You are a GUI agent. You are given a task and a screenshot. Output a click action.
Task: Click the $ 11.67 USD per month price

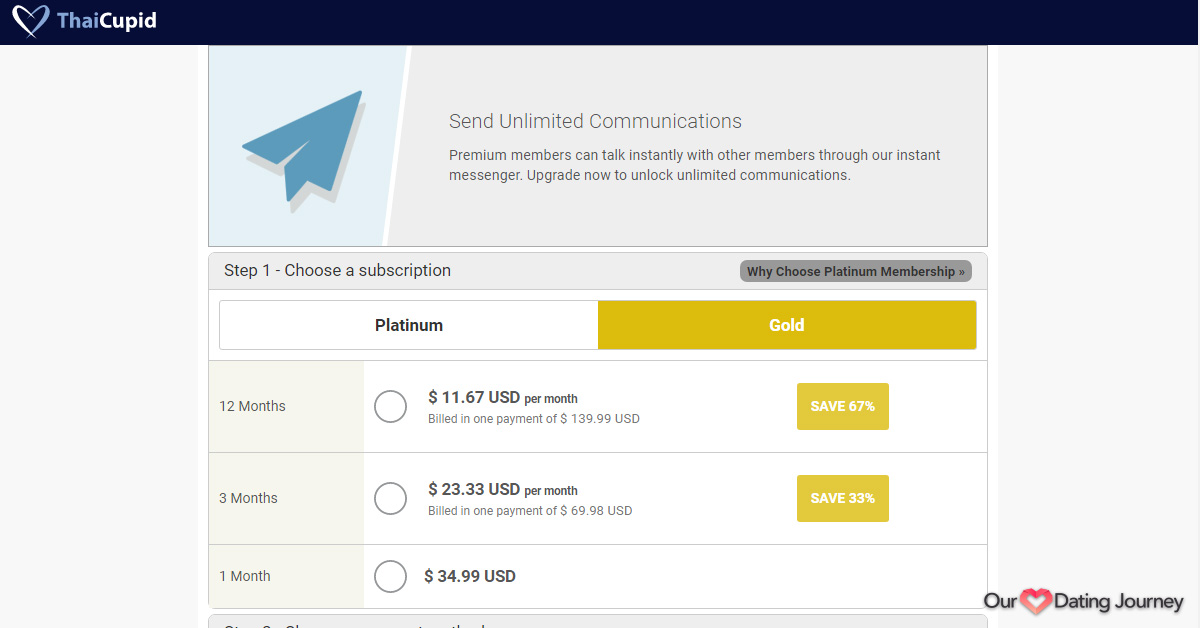tap(502, 397)
